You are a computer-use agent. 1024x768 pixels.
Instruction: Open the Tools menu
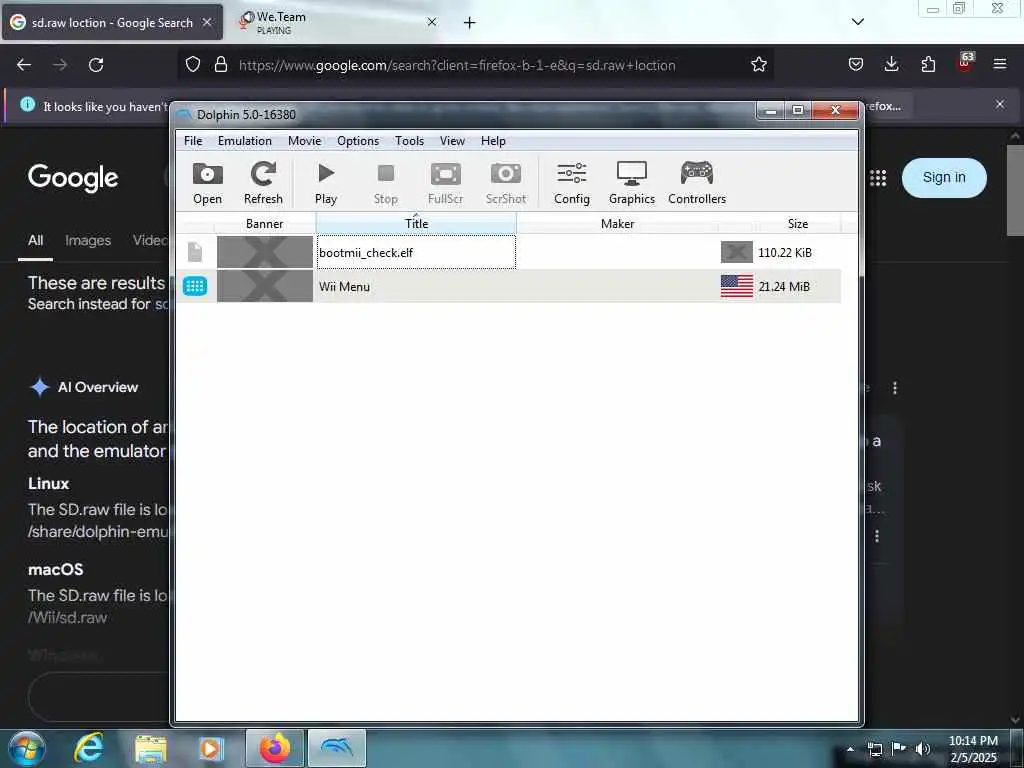click(x=409, y=141)
